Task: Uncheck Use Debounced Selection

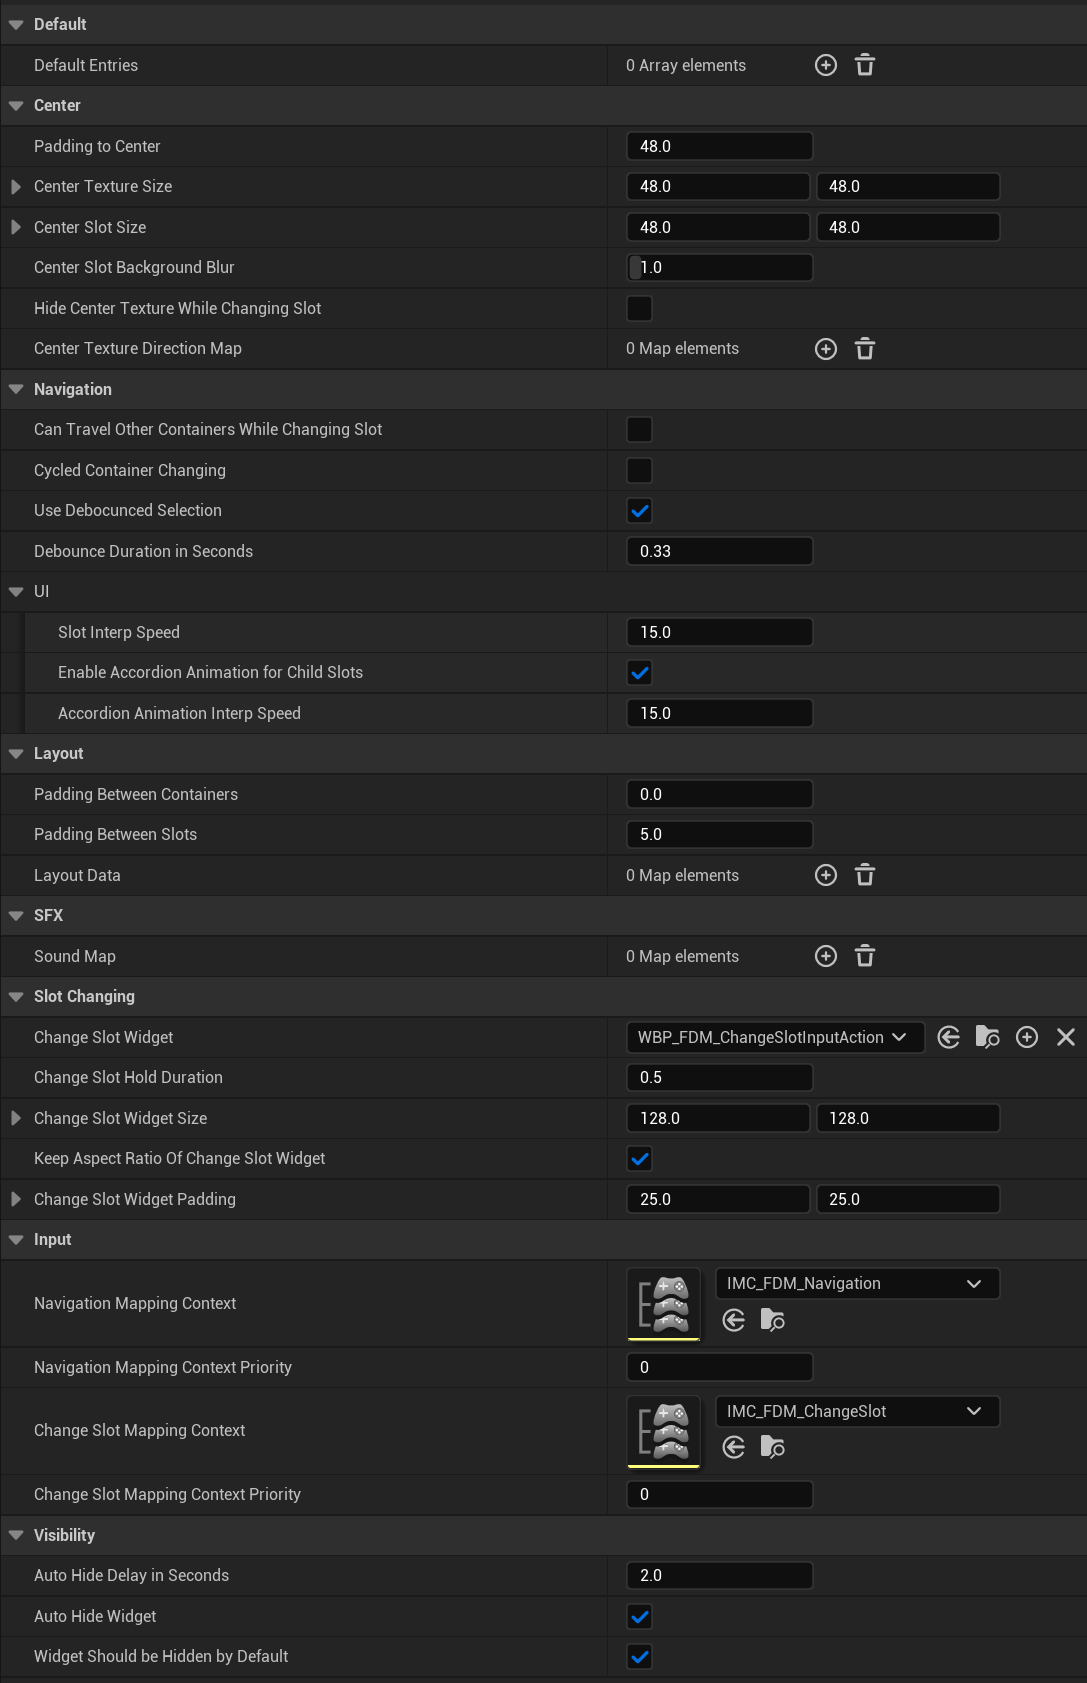Action: pos(639,511)
